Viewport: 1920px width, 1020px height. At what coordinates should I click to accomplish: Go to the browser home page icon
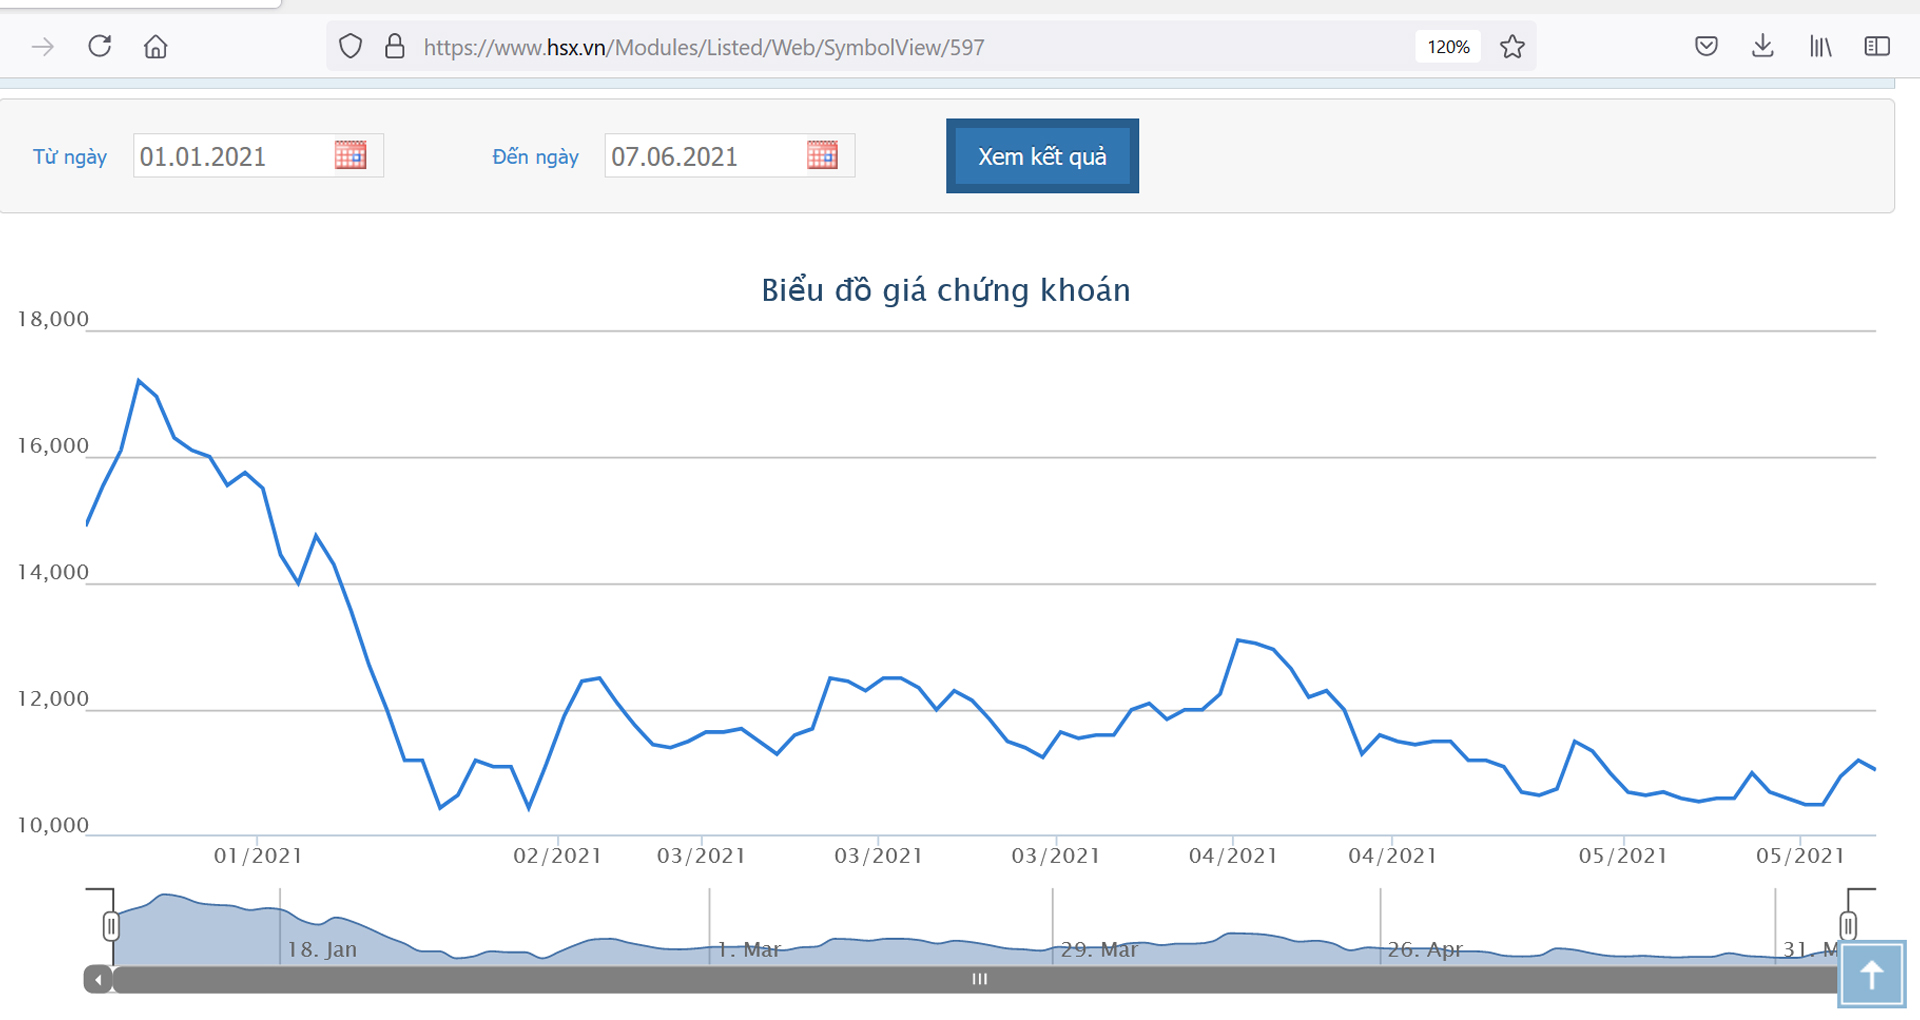click(156, 47)
